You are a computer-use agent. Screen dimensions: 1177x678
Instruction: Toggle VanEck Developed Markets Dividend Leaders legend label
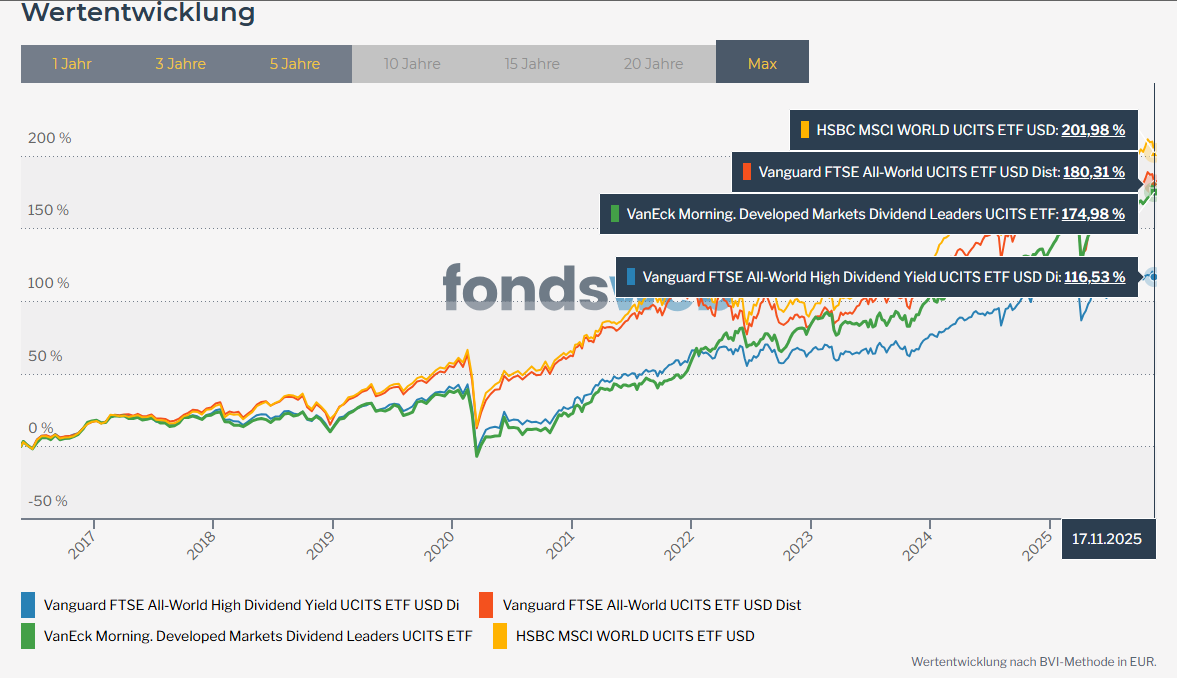pos(258,635)
